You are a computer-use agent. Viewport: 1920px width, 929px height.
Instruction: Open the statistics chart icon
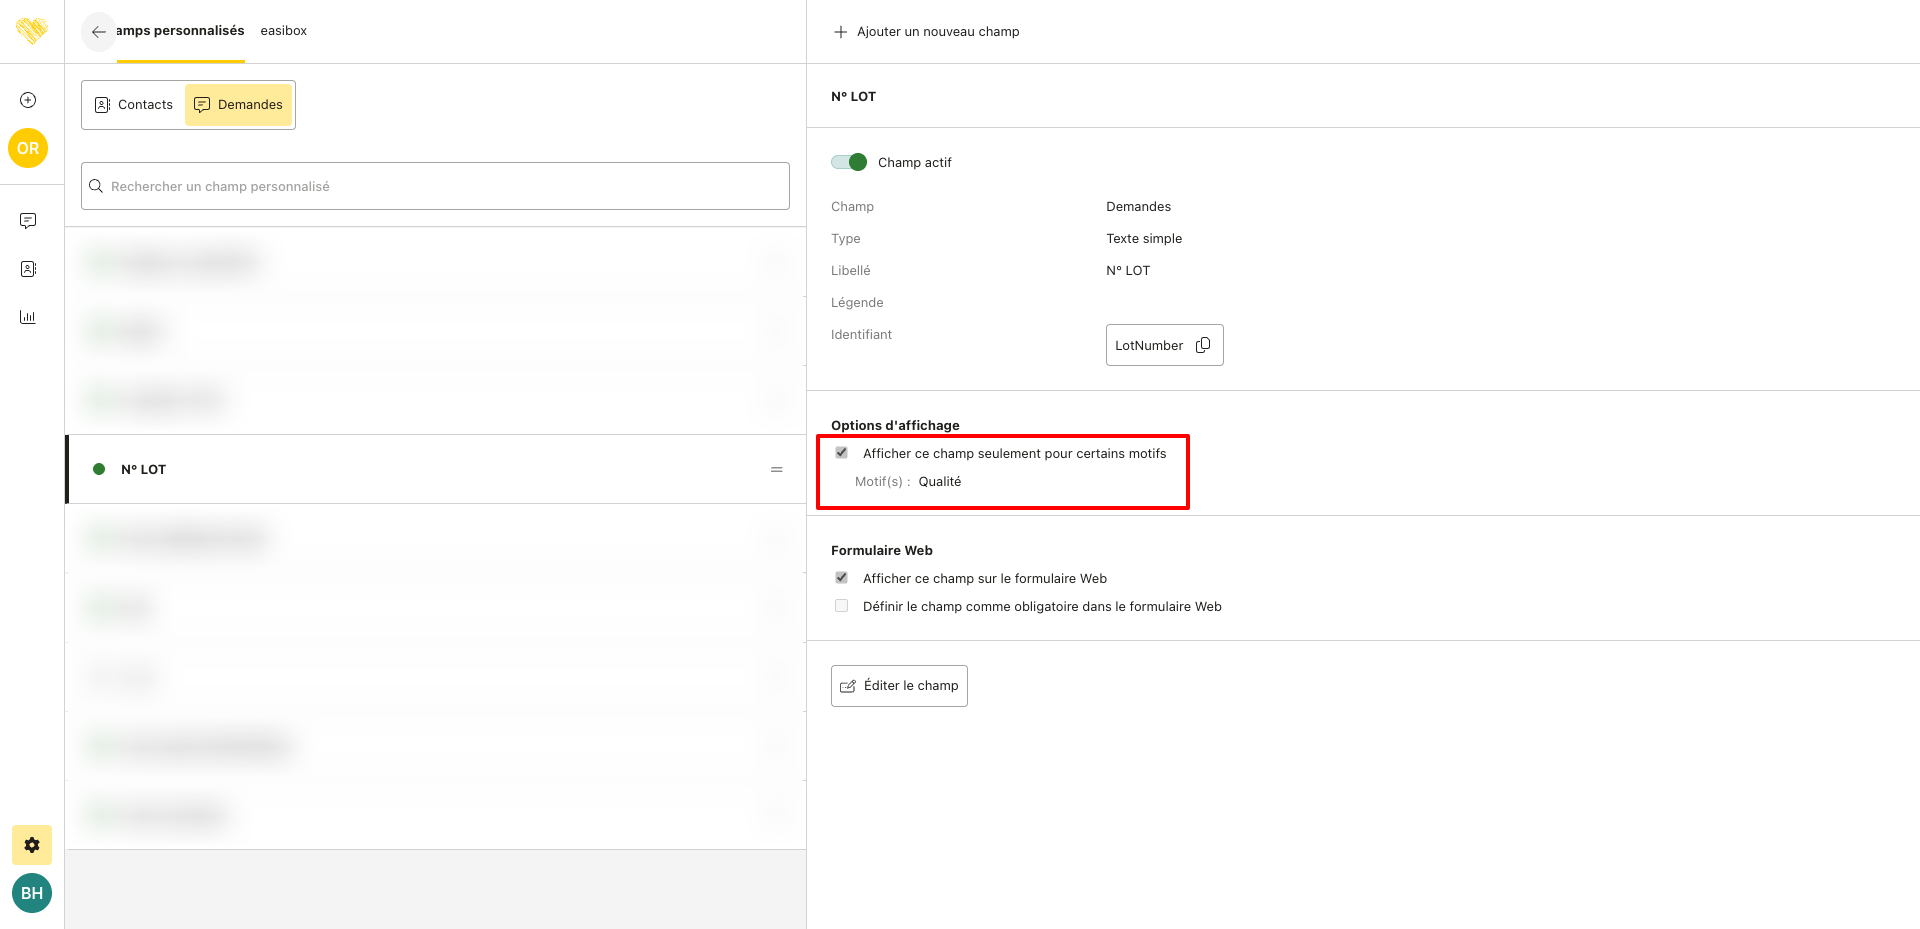coord(28,317)
